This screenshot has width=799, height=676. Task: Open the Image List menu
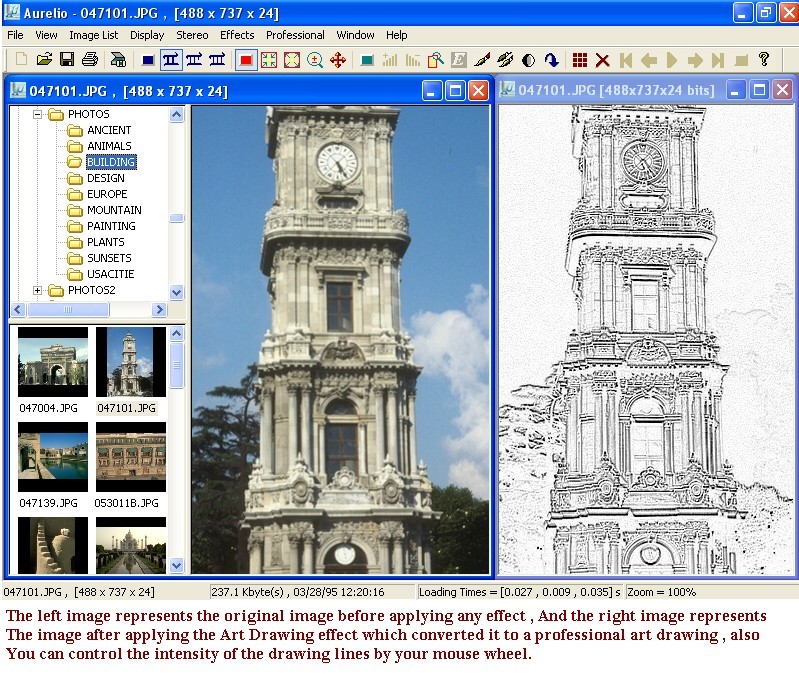click(x=94, y=35)
